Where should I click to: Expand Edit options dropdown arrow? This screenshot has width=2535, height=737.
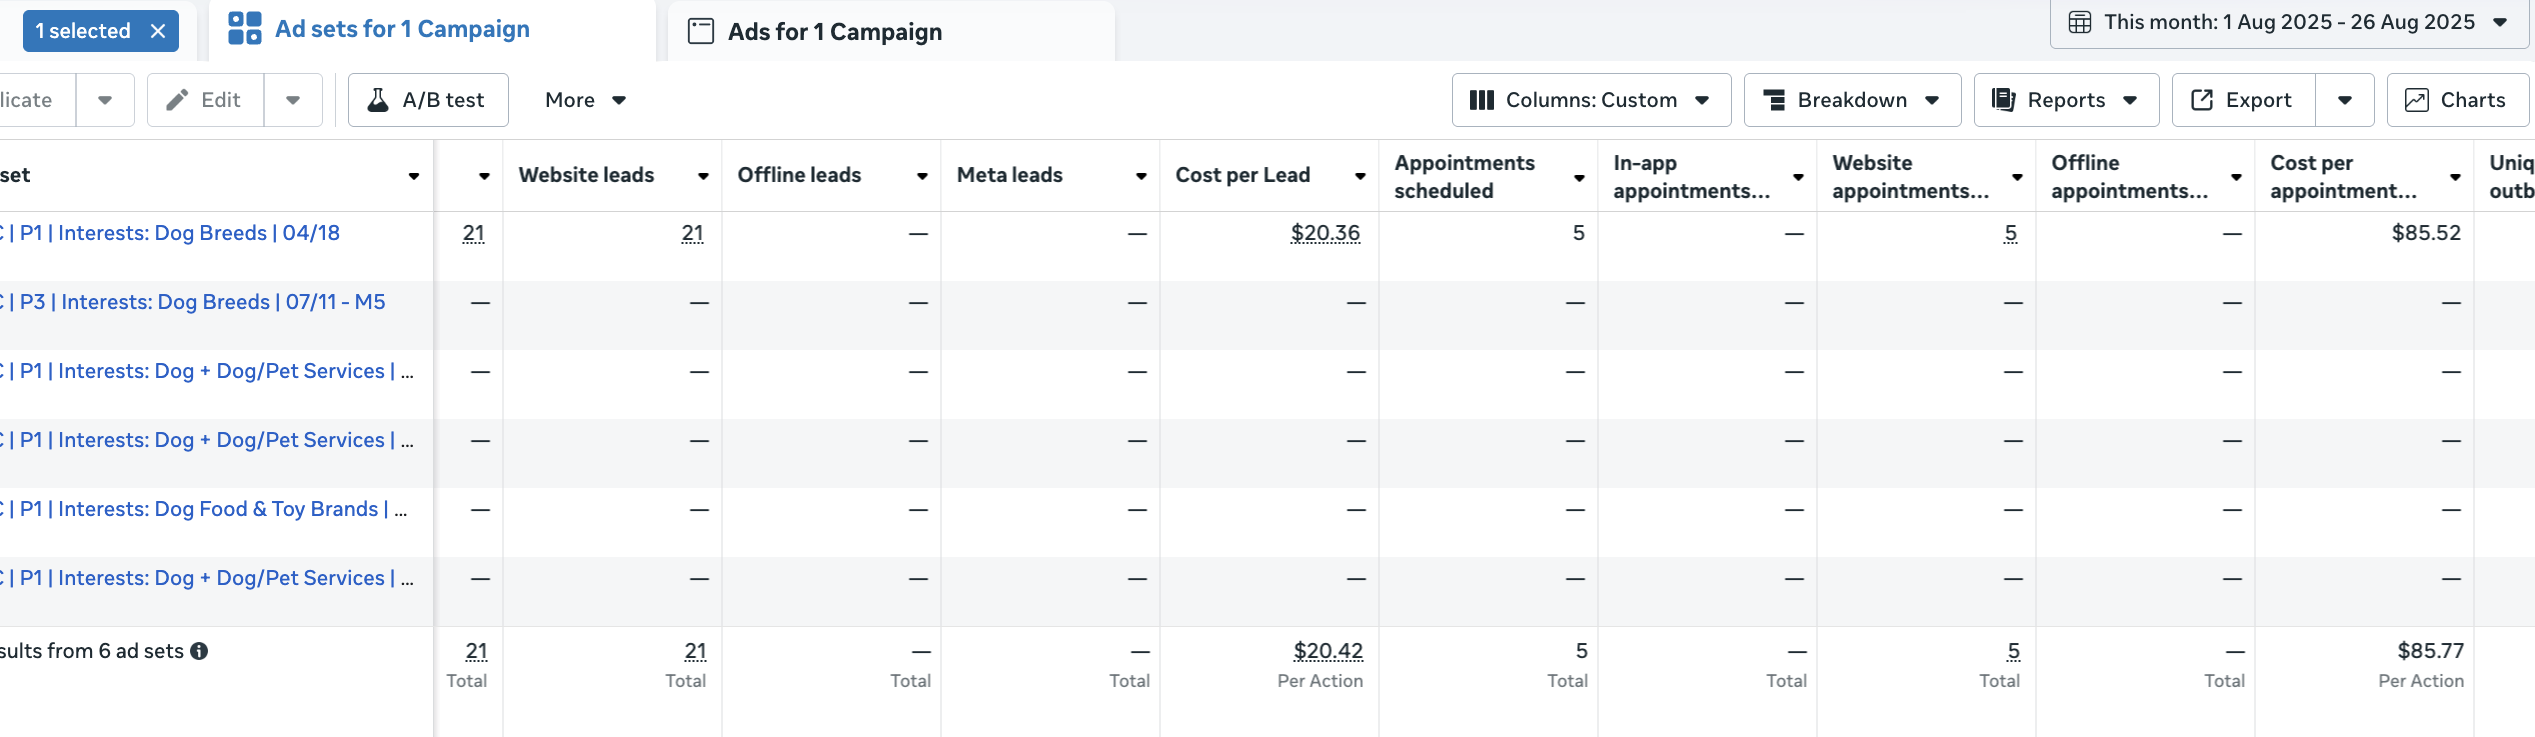click(x=293, y=100)
